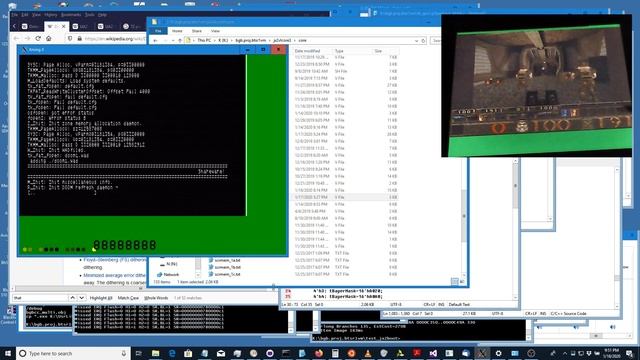Image resolution: width=640 pixels, height=360 pixels.
Task: Close the active Wikipedia tab in Firefox
Action: (63, 27)
